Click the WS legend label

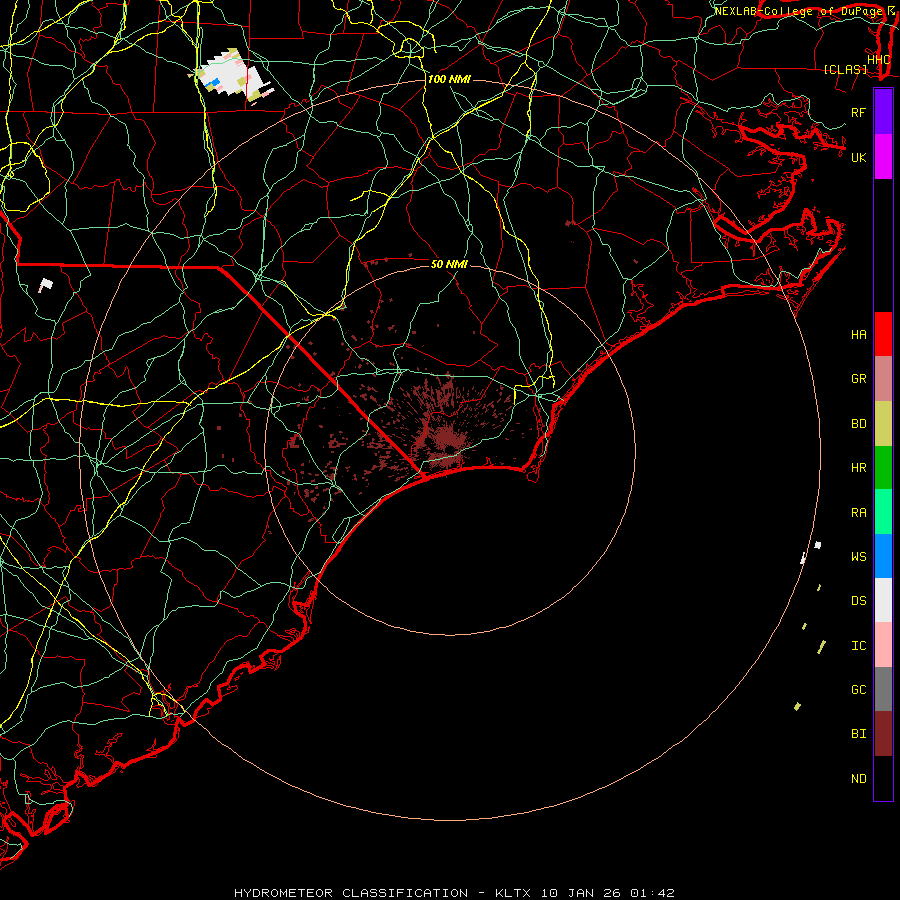click(x=858, y=557)
